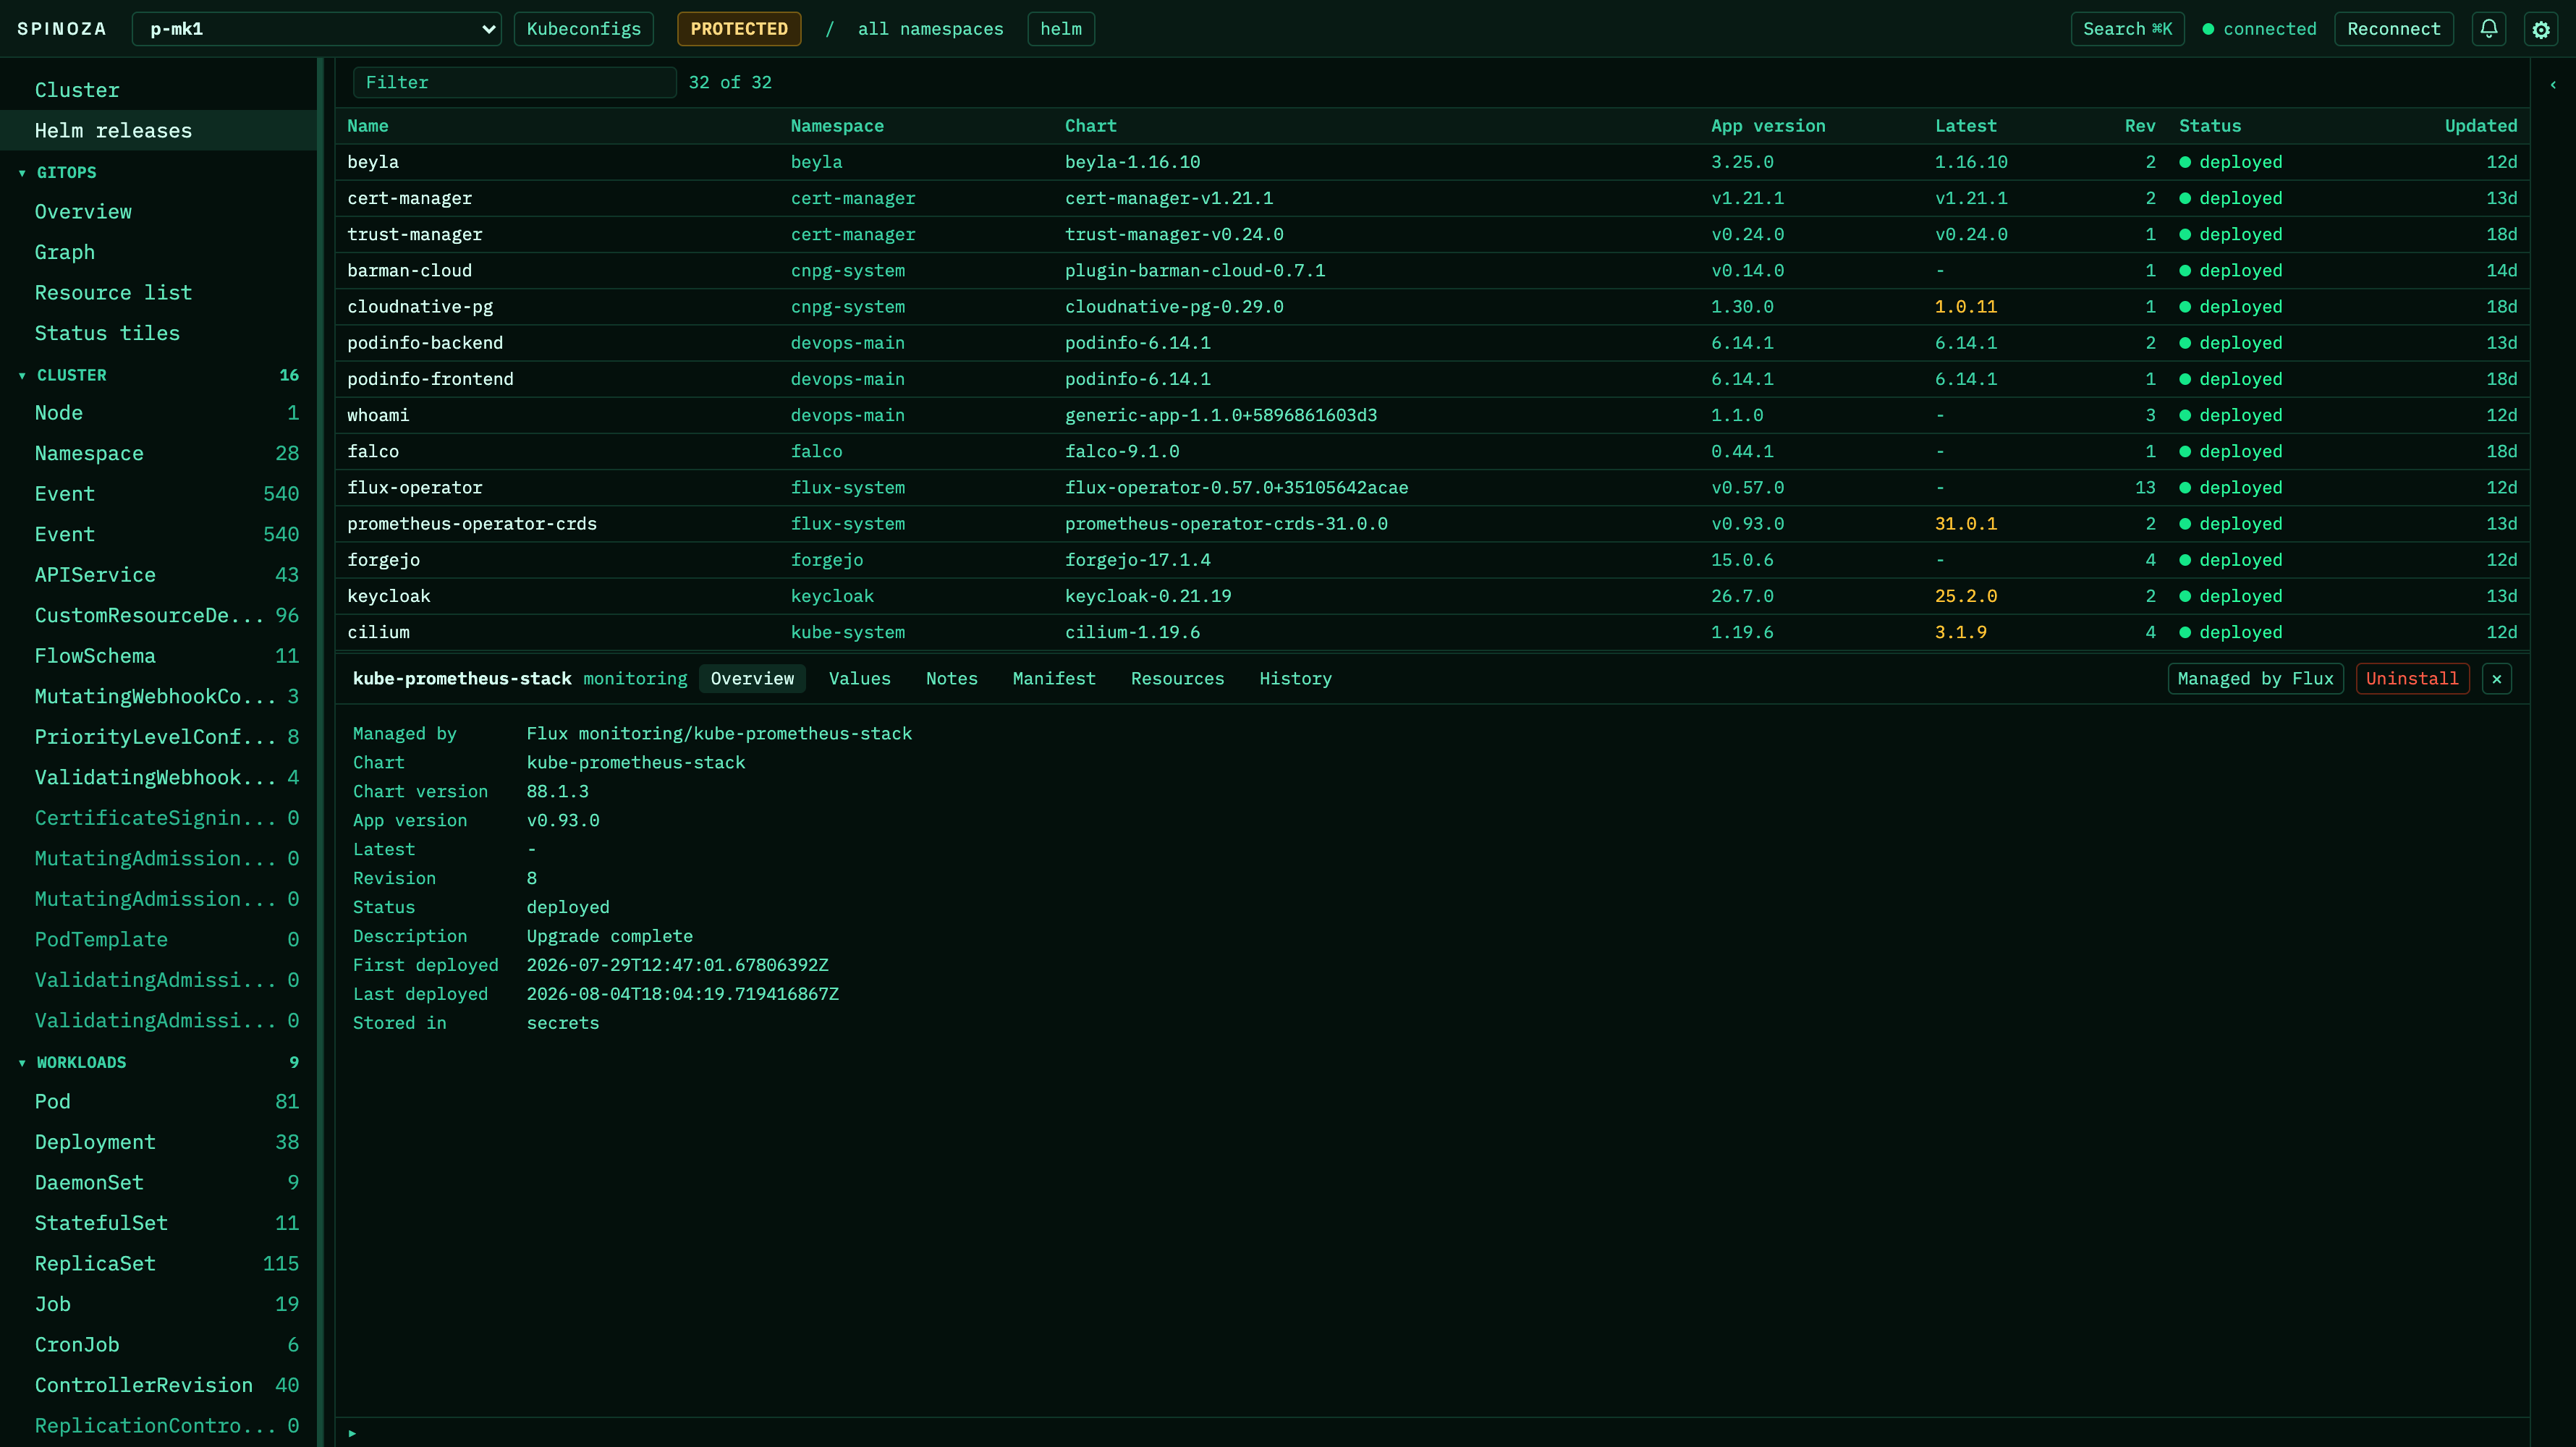Open Pod sidebar item
Viewport: 2576px width, 1447px height.
pyautogui.click(x=158, y=1102)
